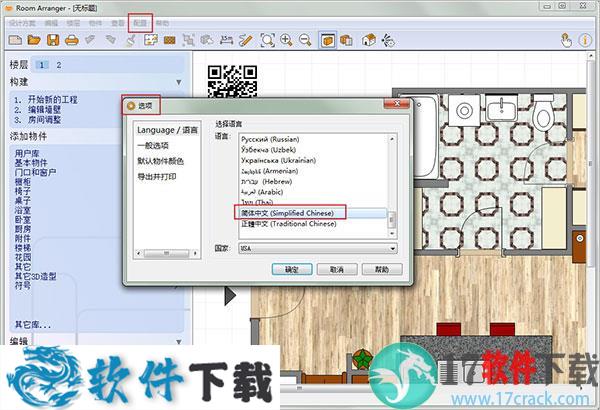Click 房间调整 in build list
This screenshot has width=600, height=410.
44,119
